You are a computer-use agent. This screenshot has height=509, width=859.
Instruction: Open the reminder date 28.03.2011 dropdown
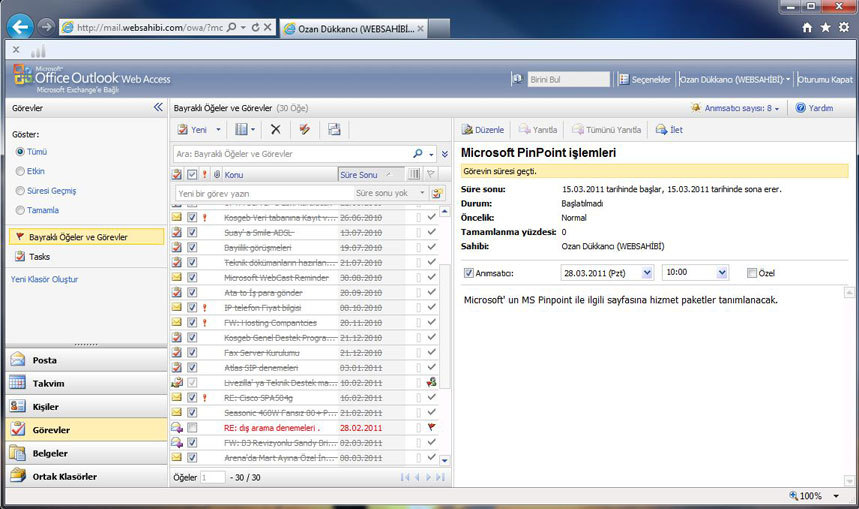pyautogui.click(x=647, y=272)
